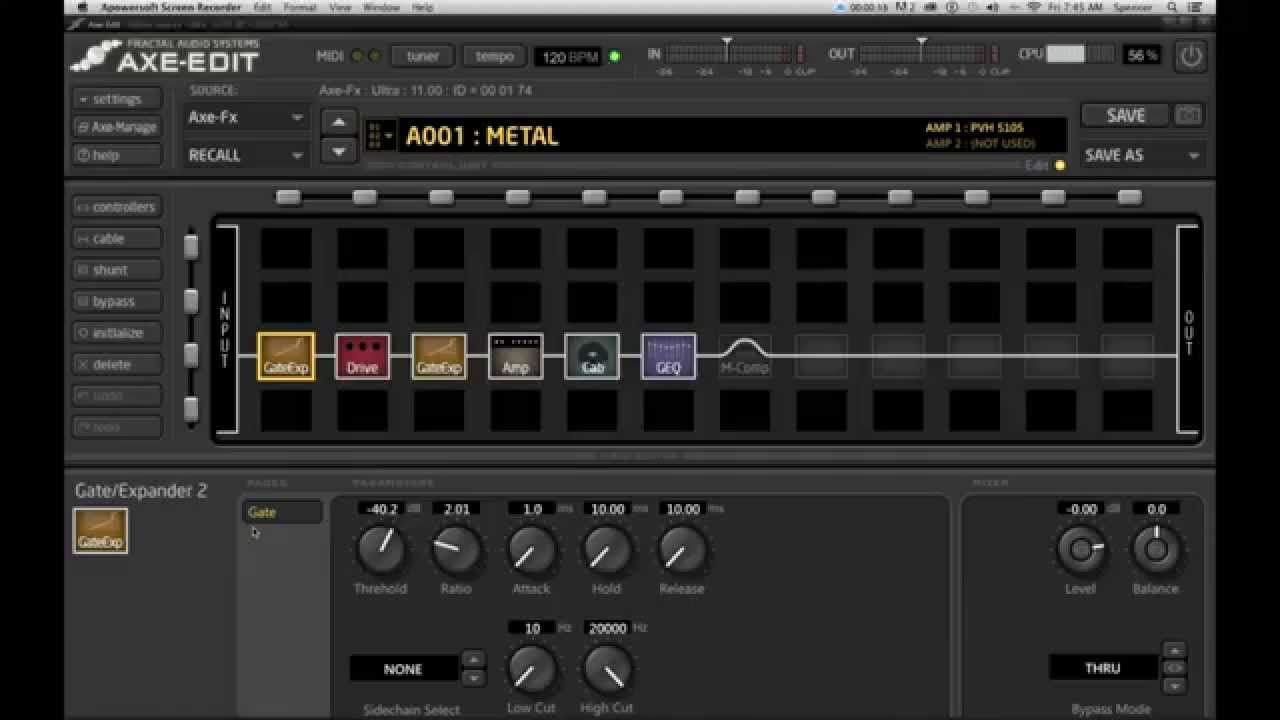Open the THRU bypass mode selector
1280x720 pixels.
1103,668
